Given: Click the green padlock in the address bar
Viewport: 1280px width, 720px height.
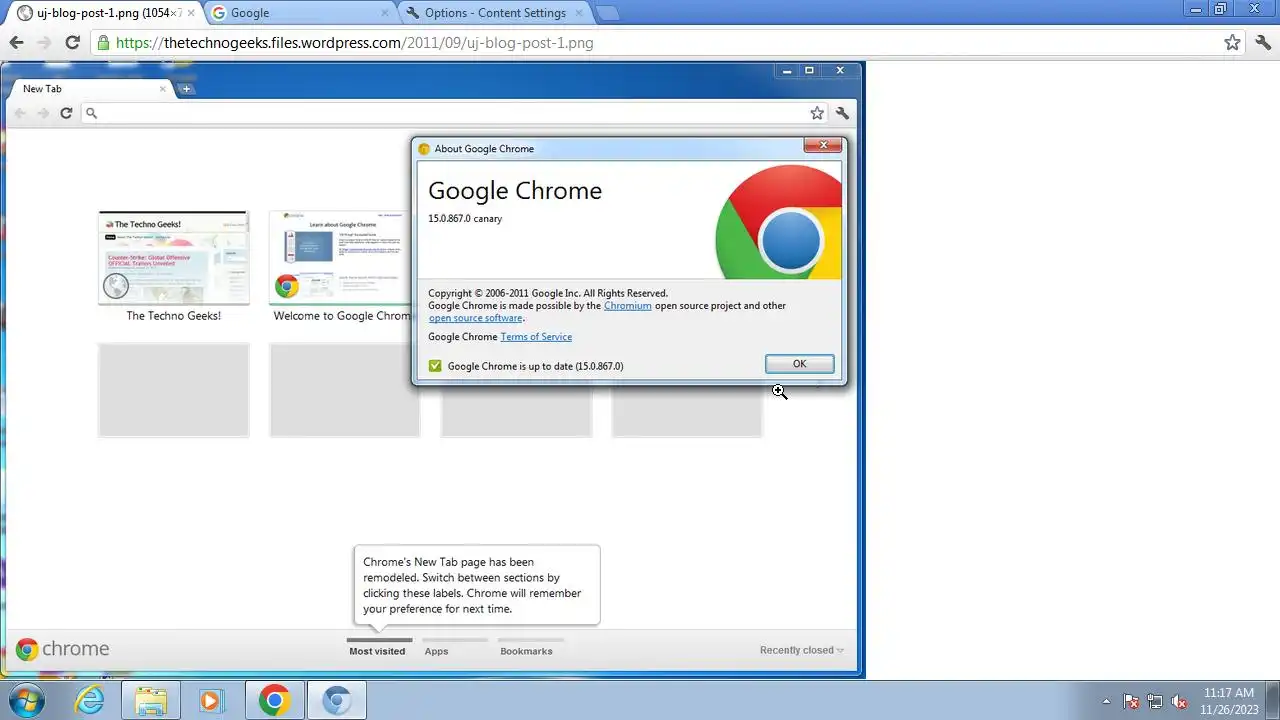Looking at the screenshot, I should tap(103, 43).
